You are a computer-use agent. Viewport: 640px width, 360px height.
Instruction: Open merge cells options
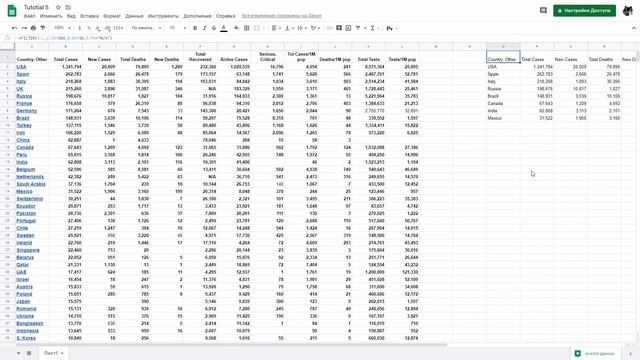click(258, 28)
